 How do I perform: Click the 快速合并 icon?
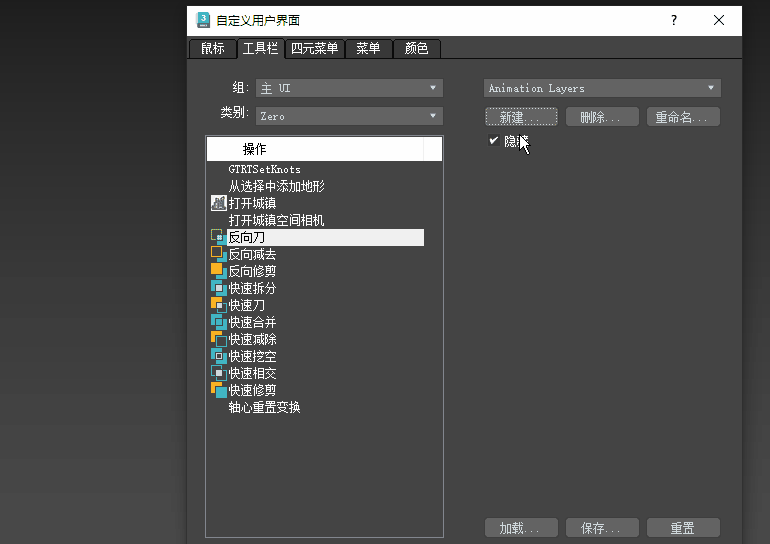pyautogui.click(x=218, y=322)
